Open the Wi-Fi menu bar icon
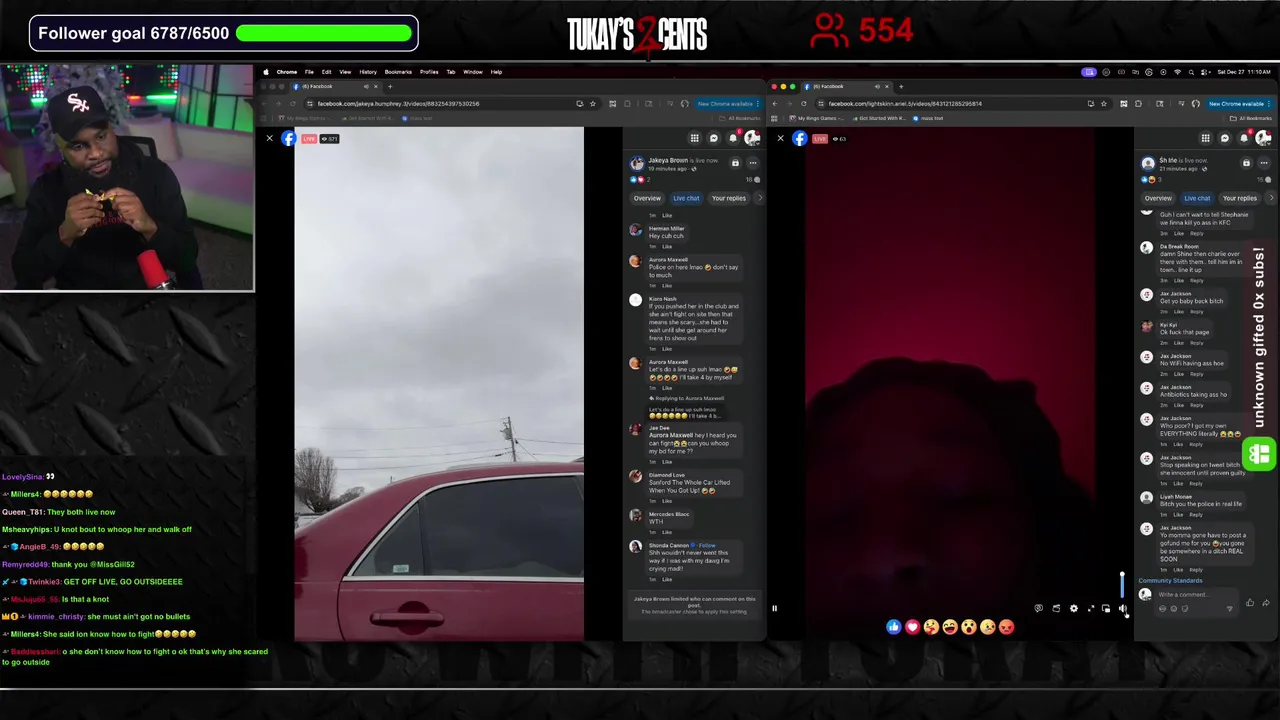The image size is (1280, 720). [1177, 72]
